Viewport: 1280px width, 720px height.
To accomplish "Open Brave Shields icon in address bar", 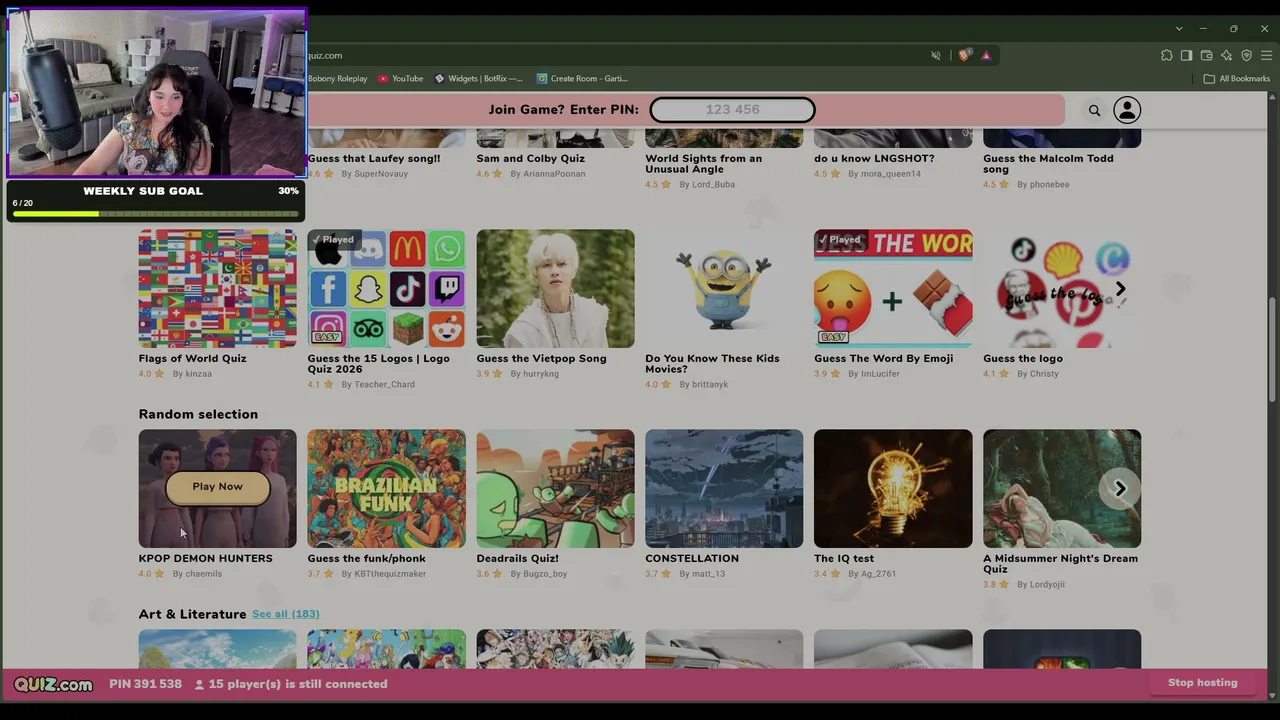I will click(x=964, y=55).
